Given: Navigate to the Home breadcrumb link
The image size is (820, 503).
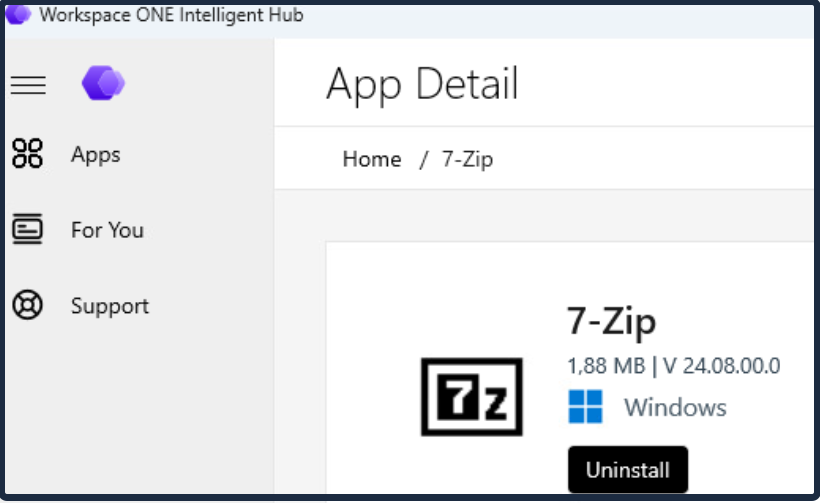Looking at the screenshot, I should pos(372,159).
